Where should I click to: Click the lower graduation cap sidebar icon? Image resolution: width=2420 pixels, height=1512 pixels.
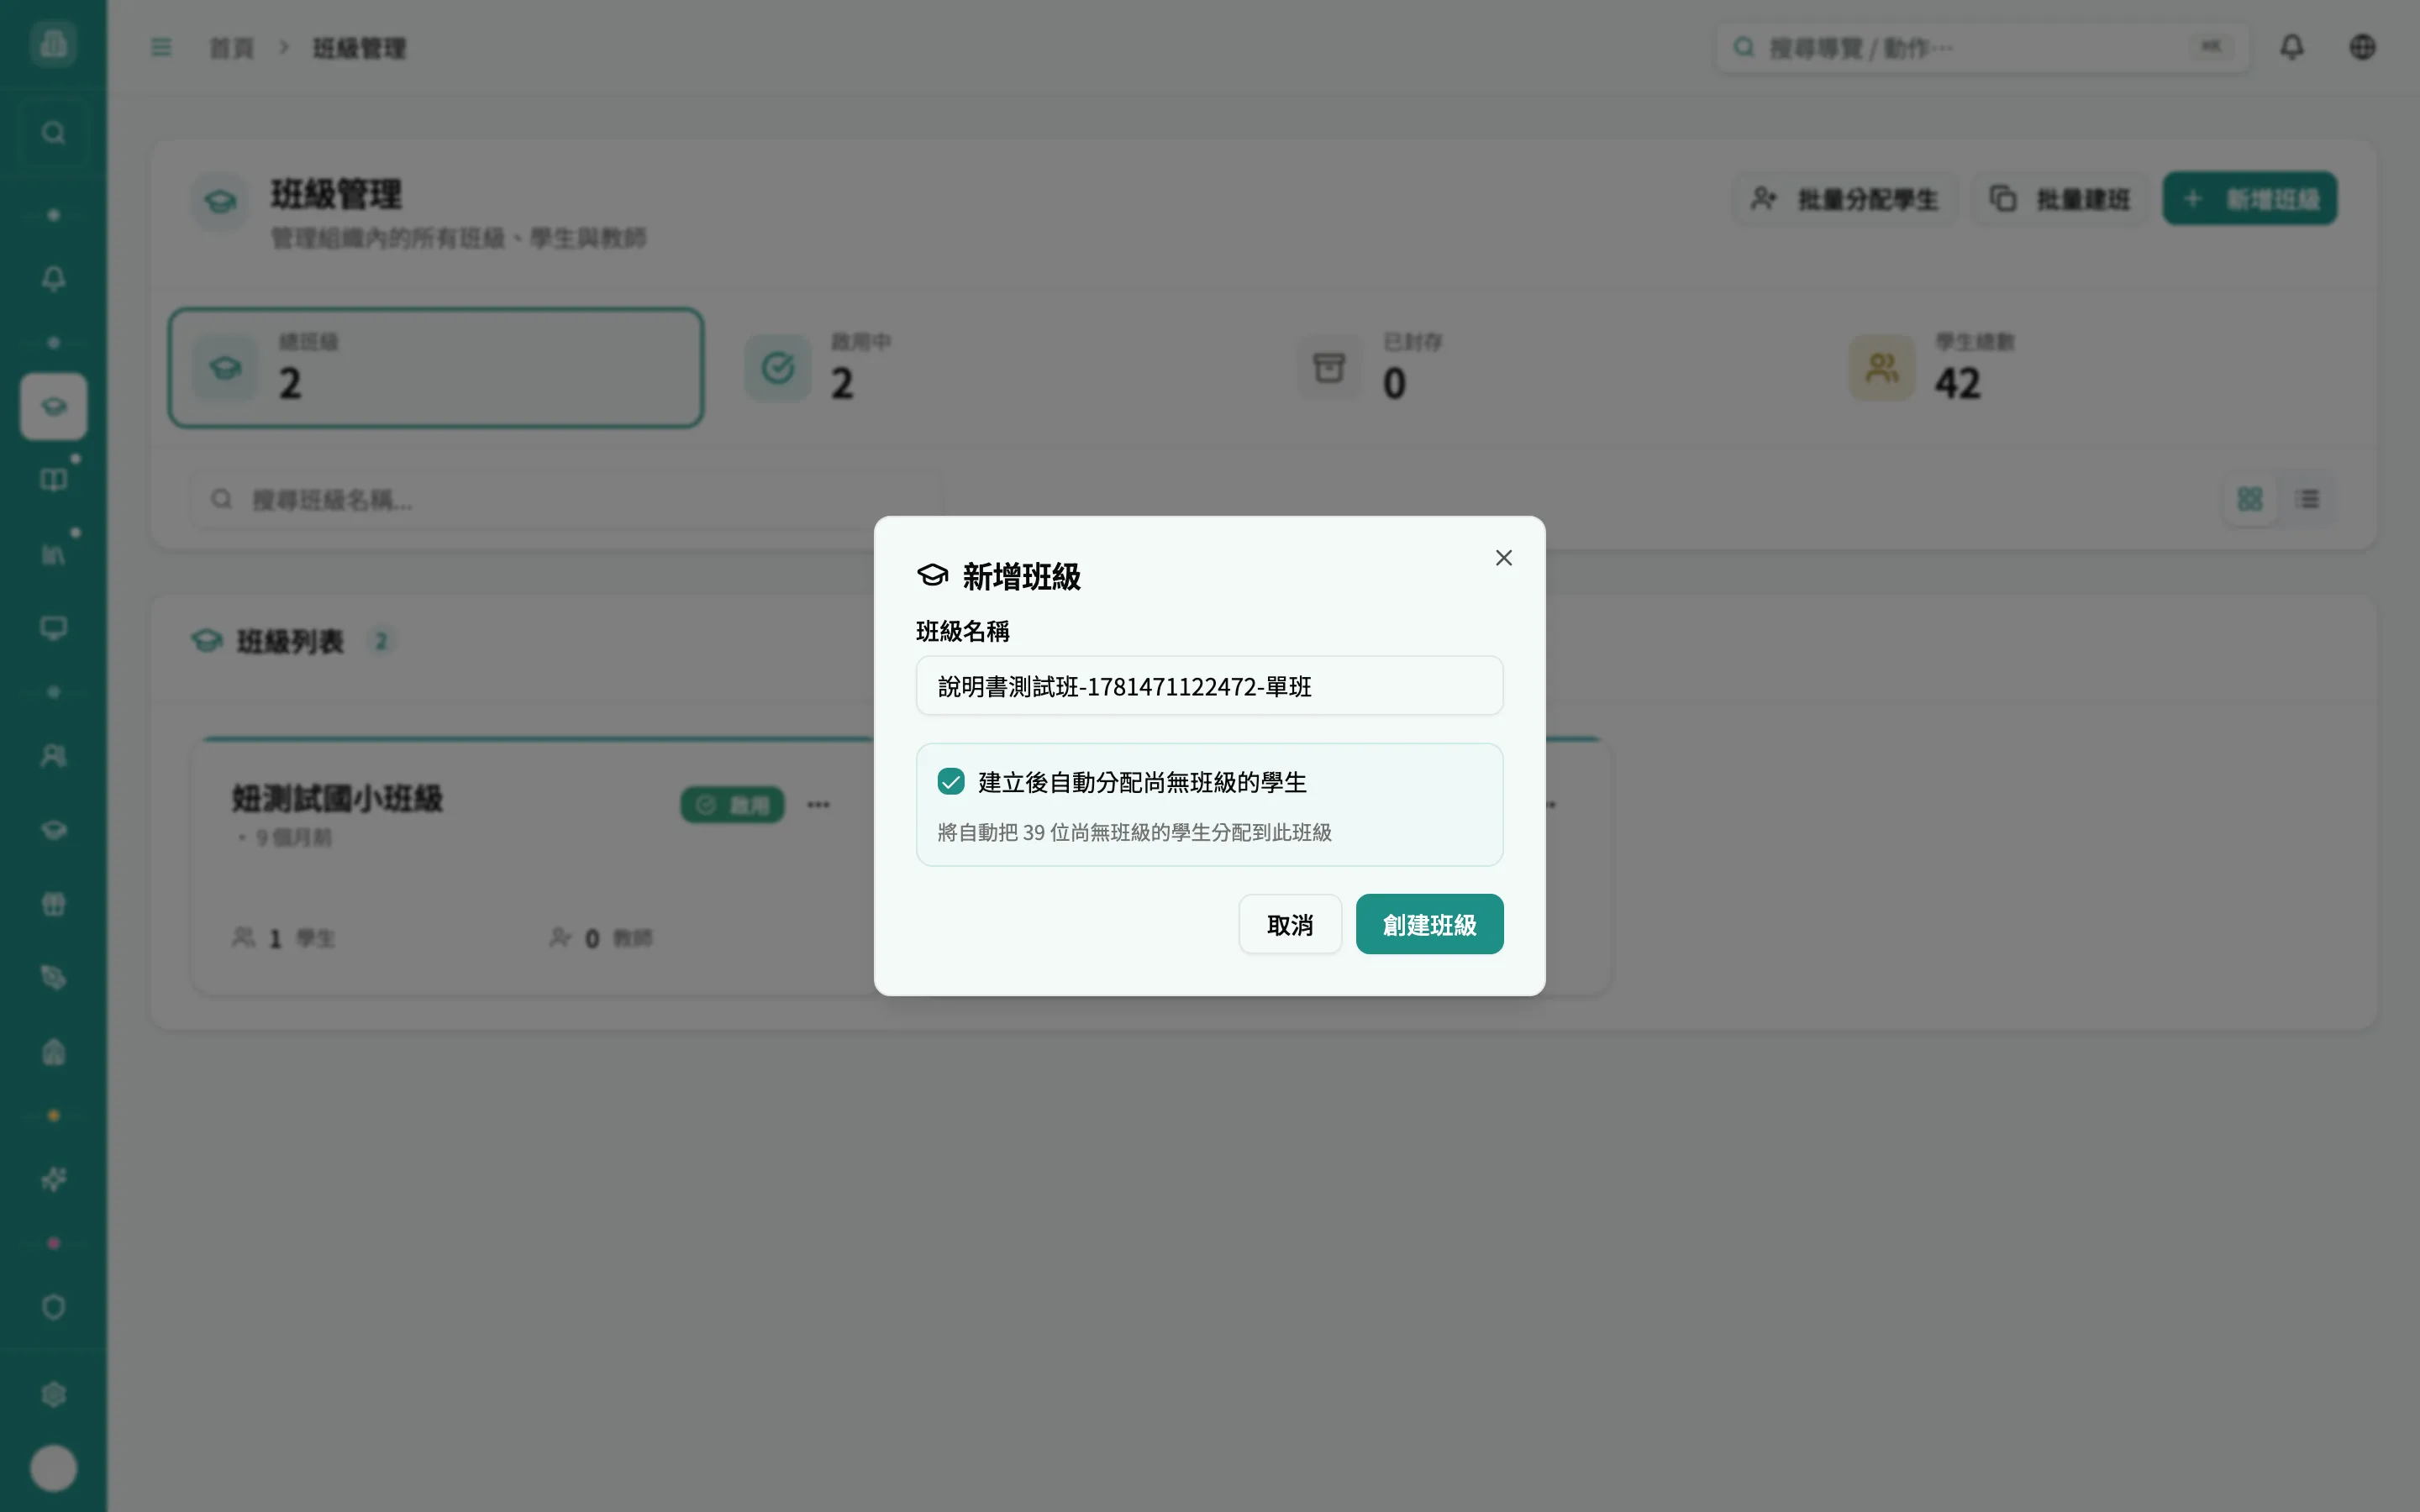click(53, 830)
